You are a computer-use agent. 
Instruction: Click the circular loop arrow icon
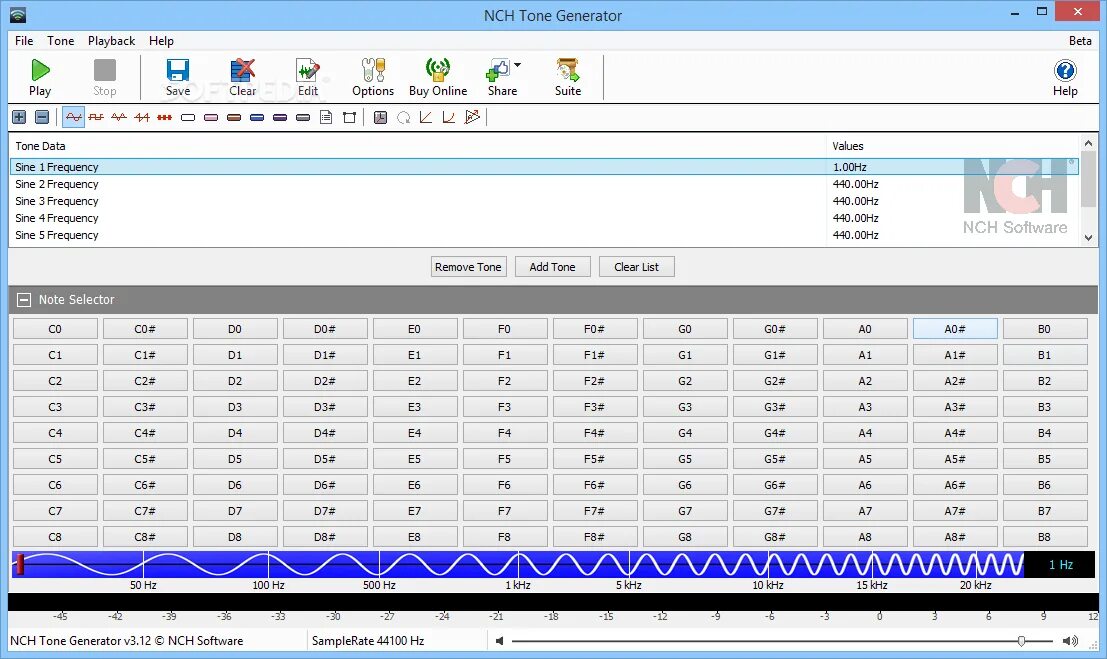(404, 117)
